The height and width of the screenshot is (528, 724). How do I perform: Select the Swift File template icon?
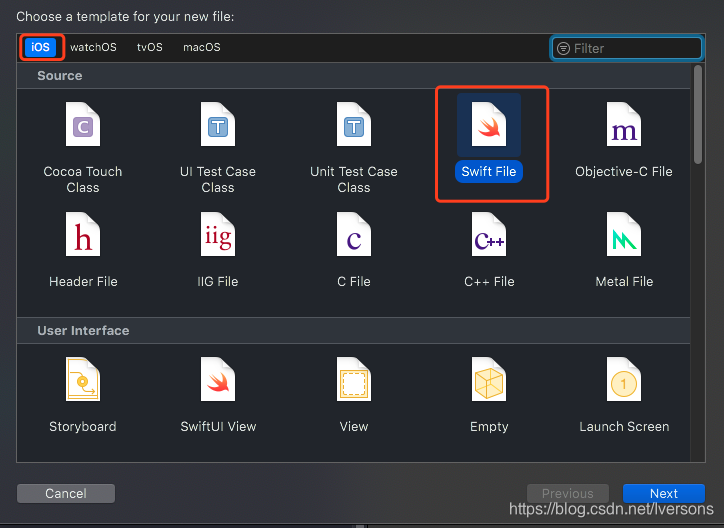click(x=489, y=124)
